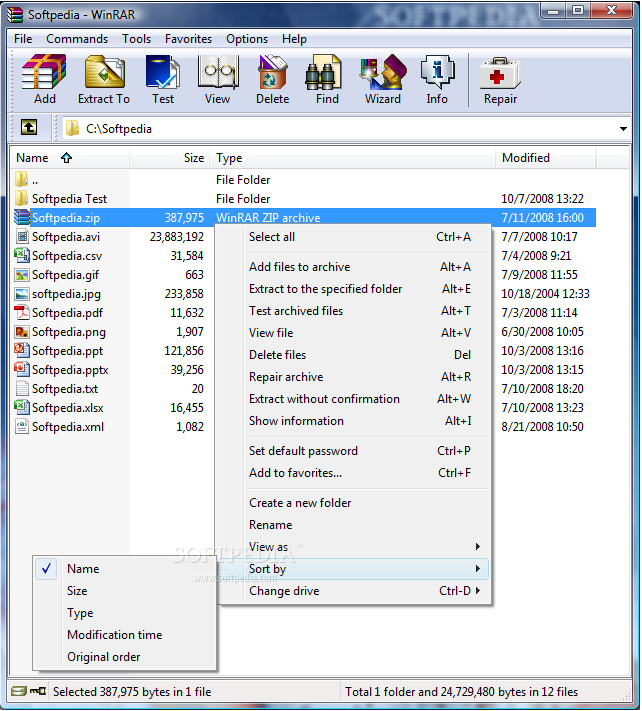This screenshot has height=711, width=642.
Task: Click the Find binoculars icon
Action: (323, 73)
